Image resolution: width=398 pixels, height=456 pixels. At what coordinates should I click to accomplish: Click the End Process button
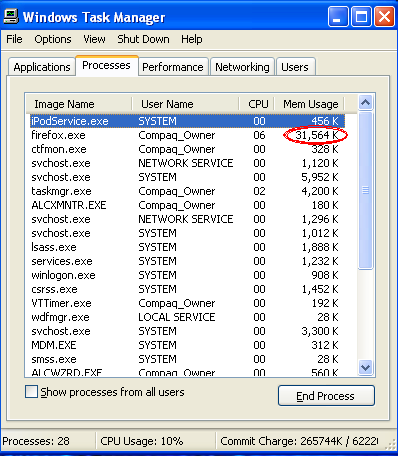(x=326, y=396)
